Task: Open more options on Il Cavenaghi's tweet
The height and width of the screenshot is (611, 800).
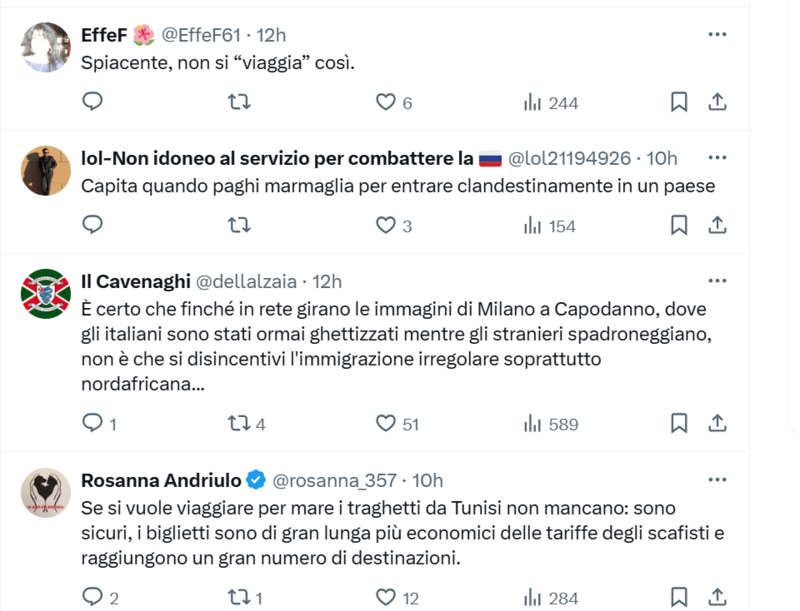Action: tap(717, 281)
